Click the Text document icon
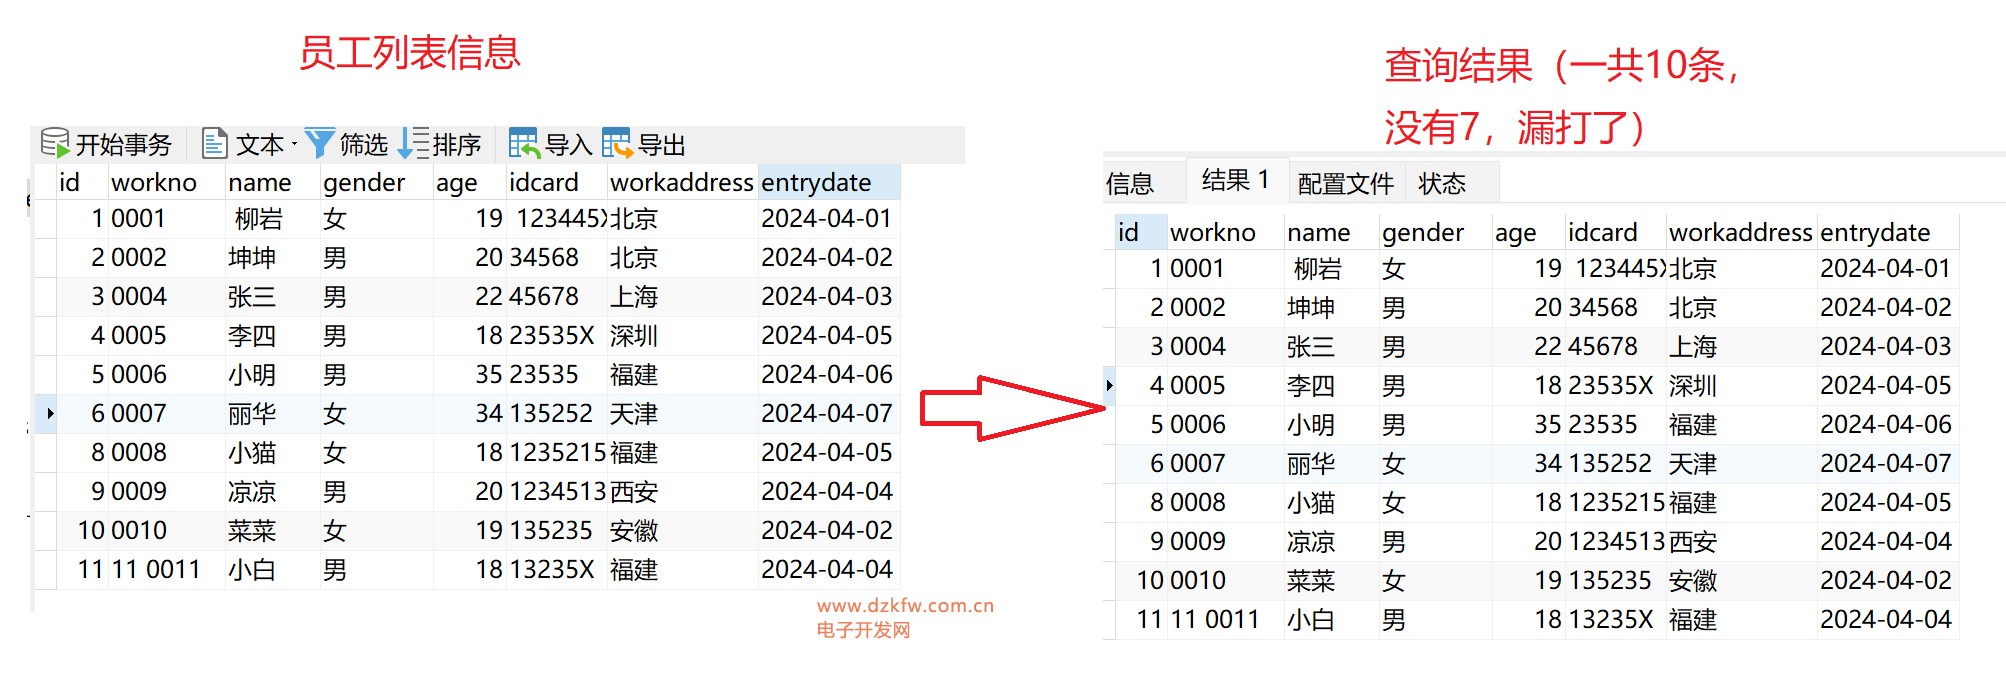 click(214, 144)
